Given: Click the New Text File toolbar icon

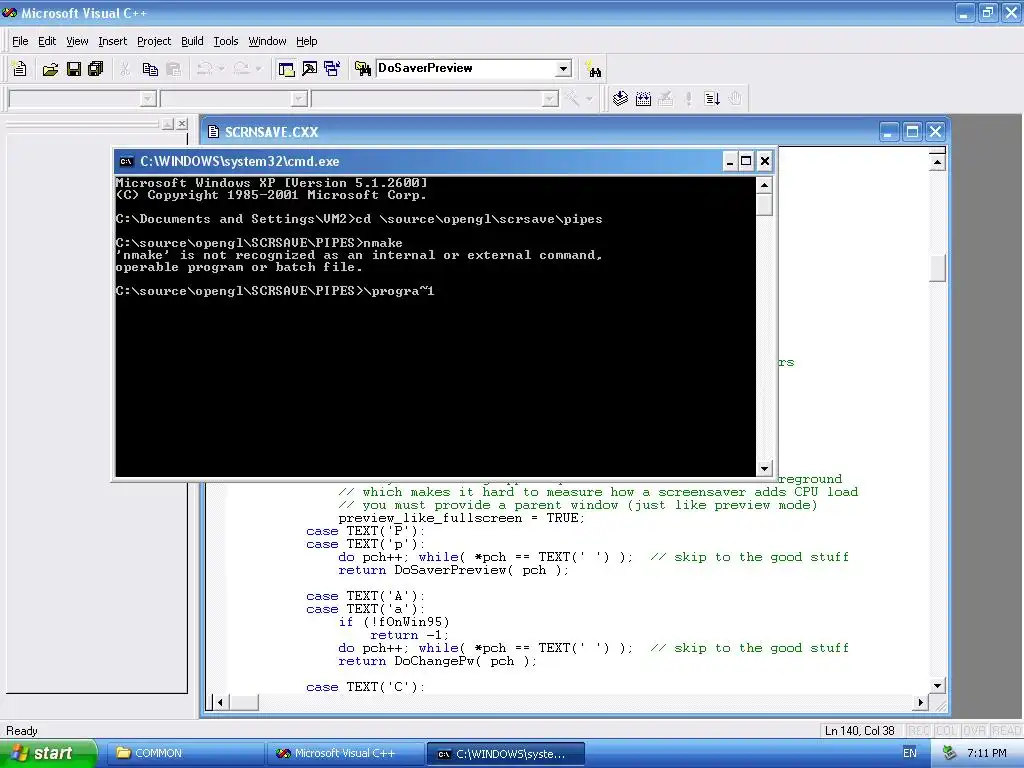Looking at the screenshot, I should 20,69.
